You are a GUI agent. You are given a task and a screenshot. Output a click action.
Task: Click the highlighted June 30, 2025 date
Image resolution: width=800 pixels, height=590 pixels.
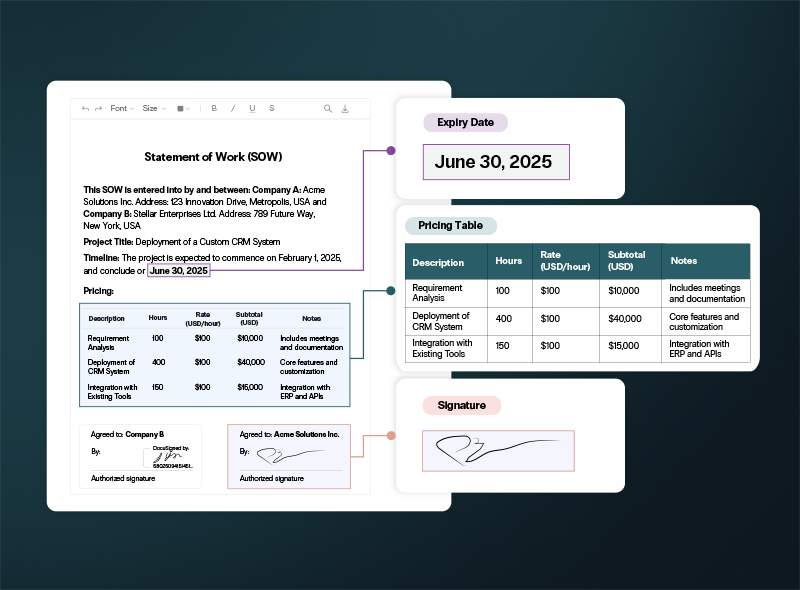(179, 270)
